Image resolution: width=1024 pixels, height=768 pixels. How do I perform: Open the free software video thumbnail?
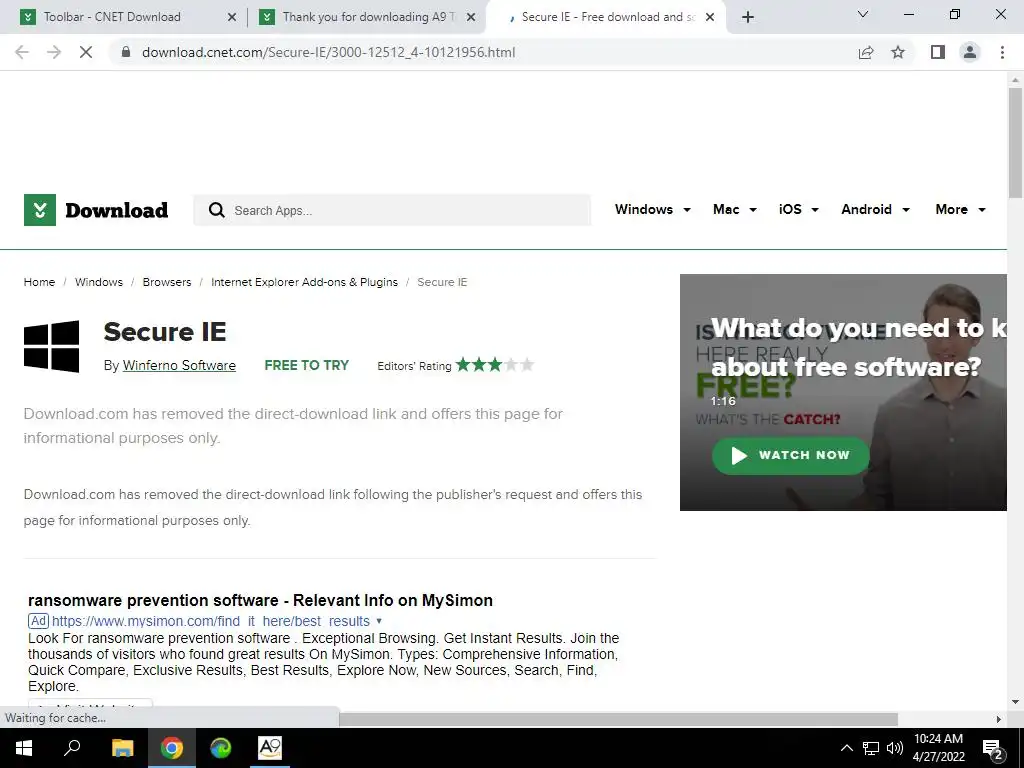click(843, 392)
